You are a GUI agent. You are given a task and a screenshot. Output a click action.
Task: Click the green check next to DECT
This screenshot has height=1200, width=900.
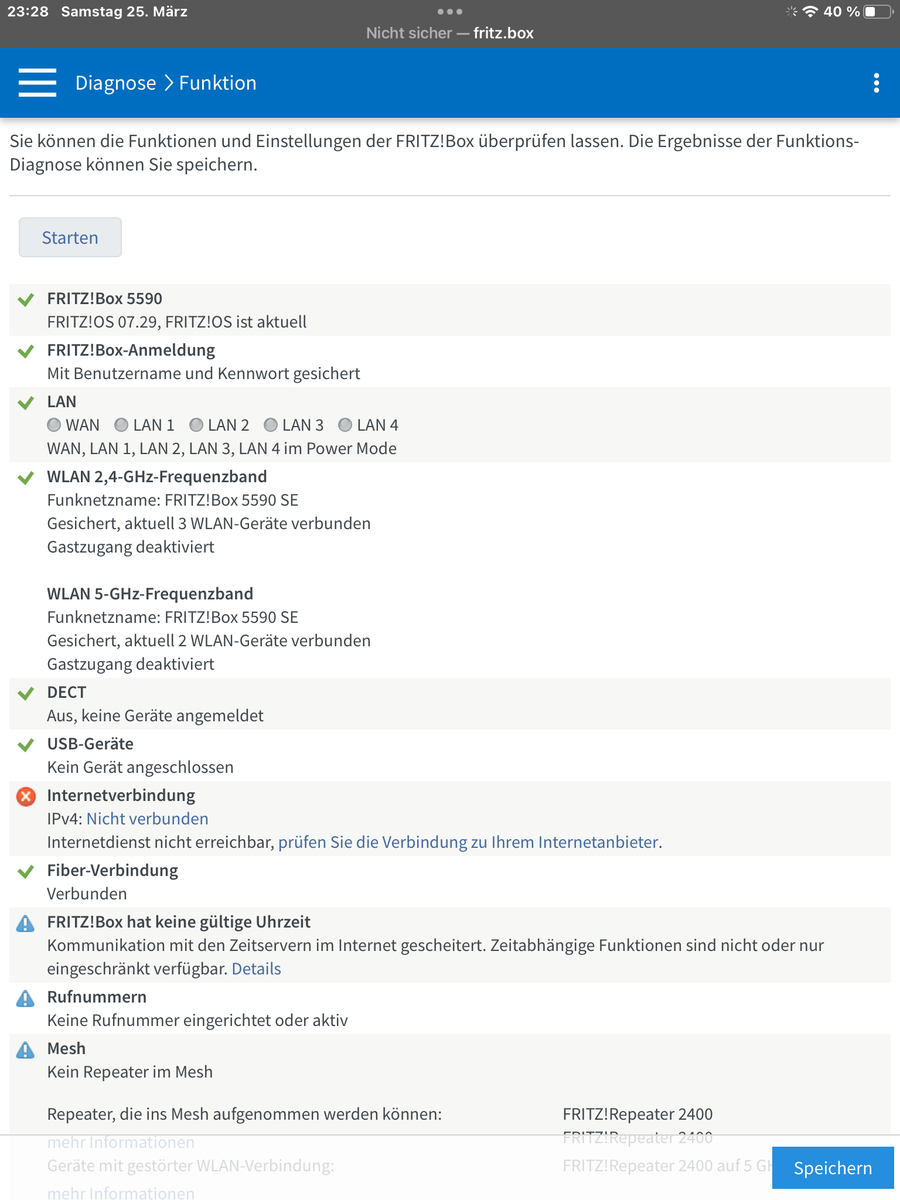(x=26, y=693)
